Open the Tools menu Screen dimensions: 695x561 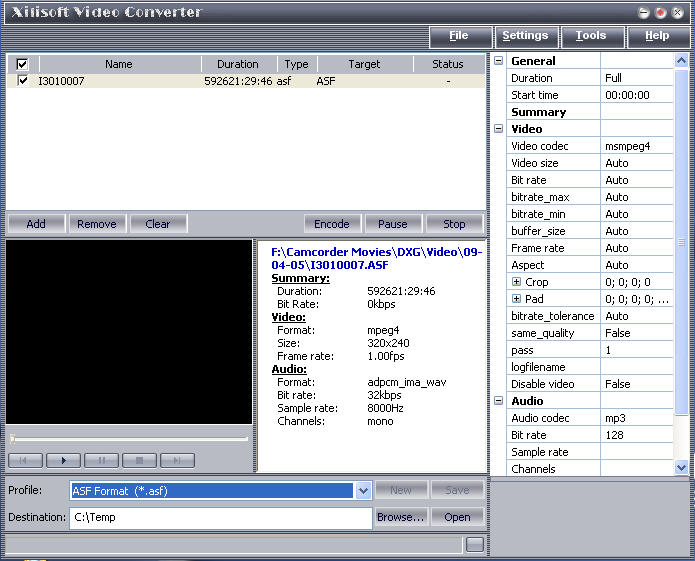(591, 36)
